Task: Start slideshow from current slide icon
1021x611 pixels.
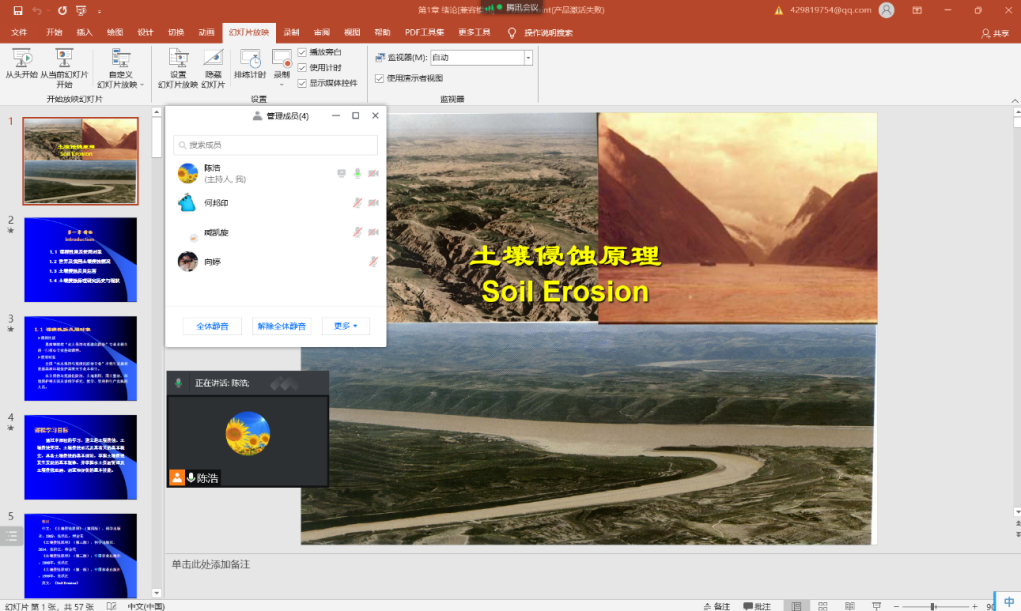Action: [64, 58]
